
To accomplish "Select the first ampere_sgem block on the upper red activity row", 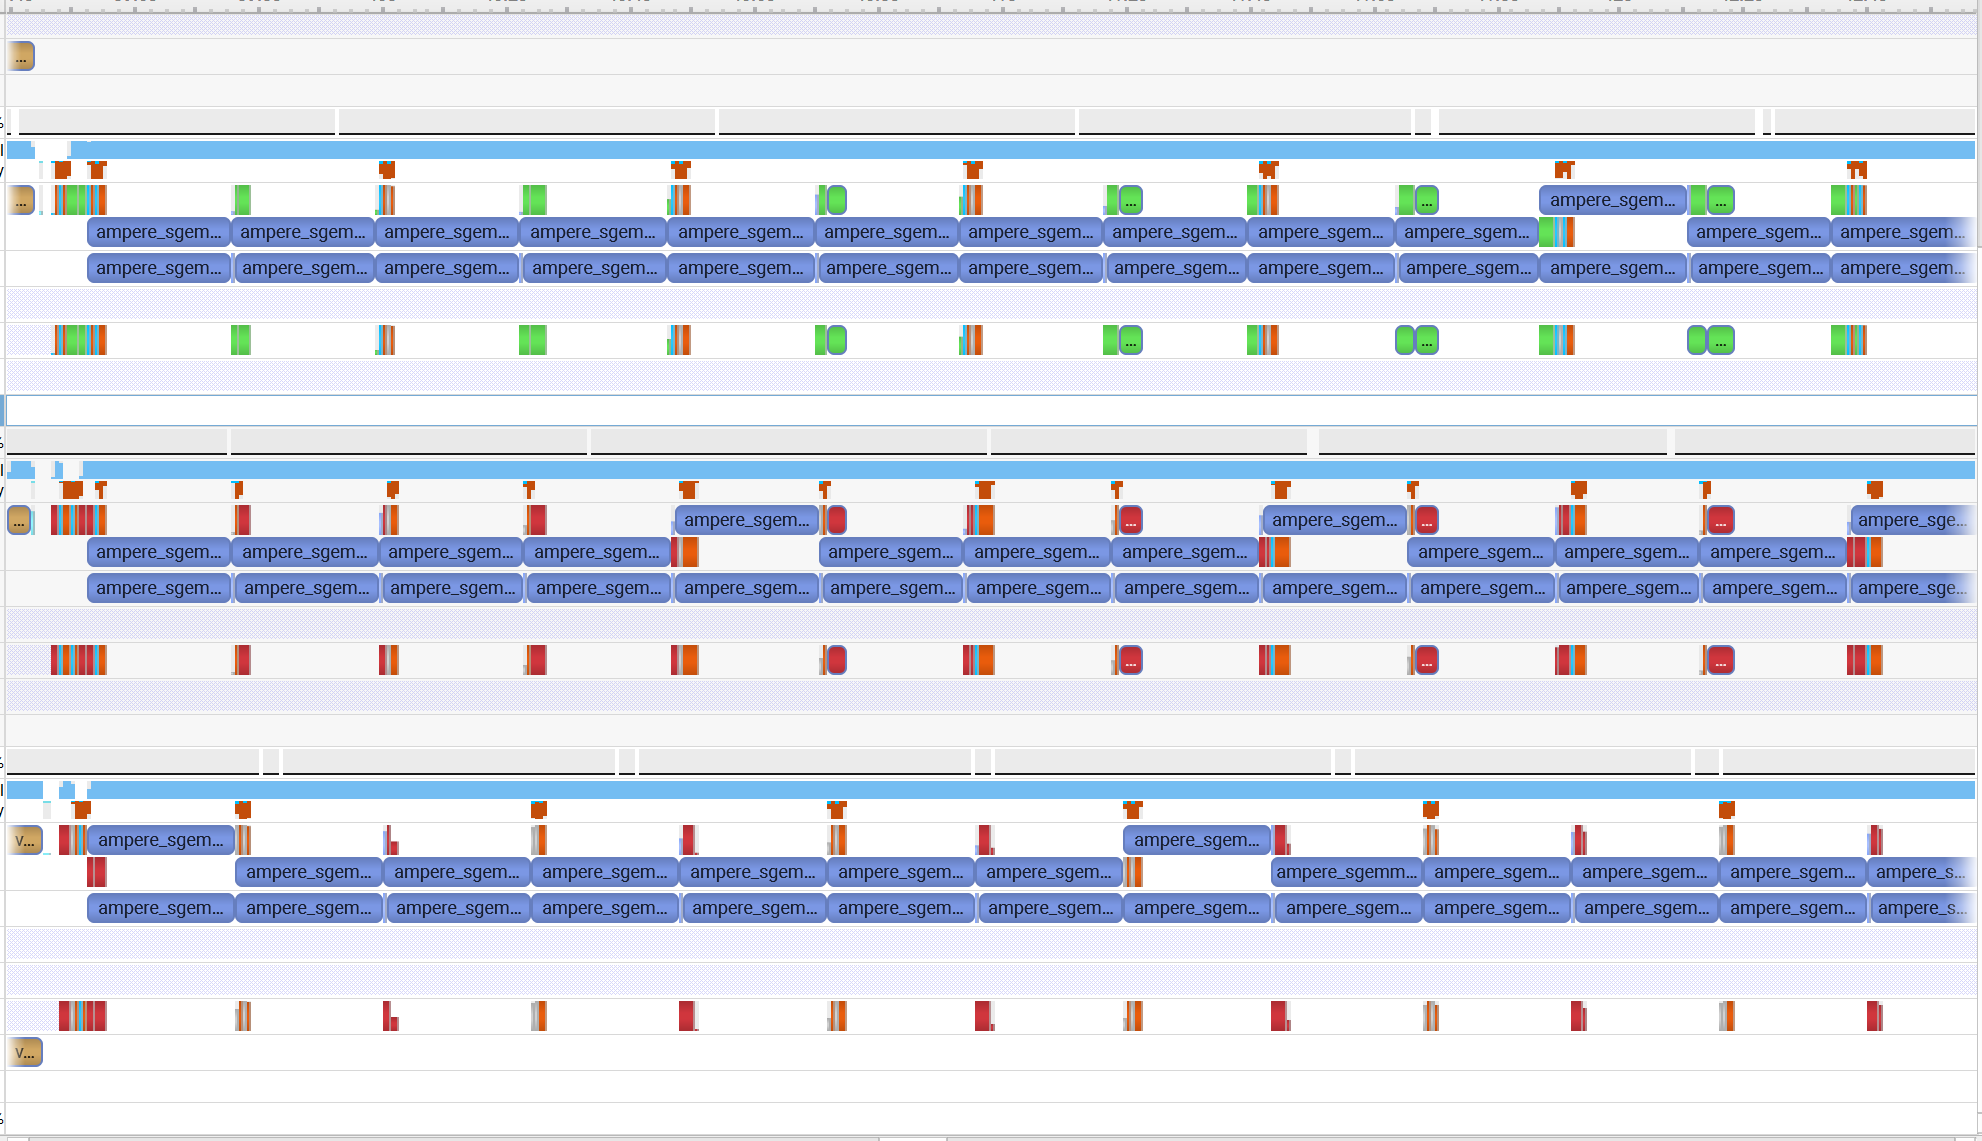I will 746,520.
